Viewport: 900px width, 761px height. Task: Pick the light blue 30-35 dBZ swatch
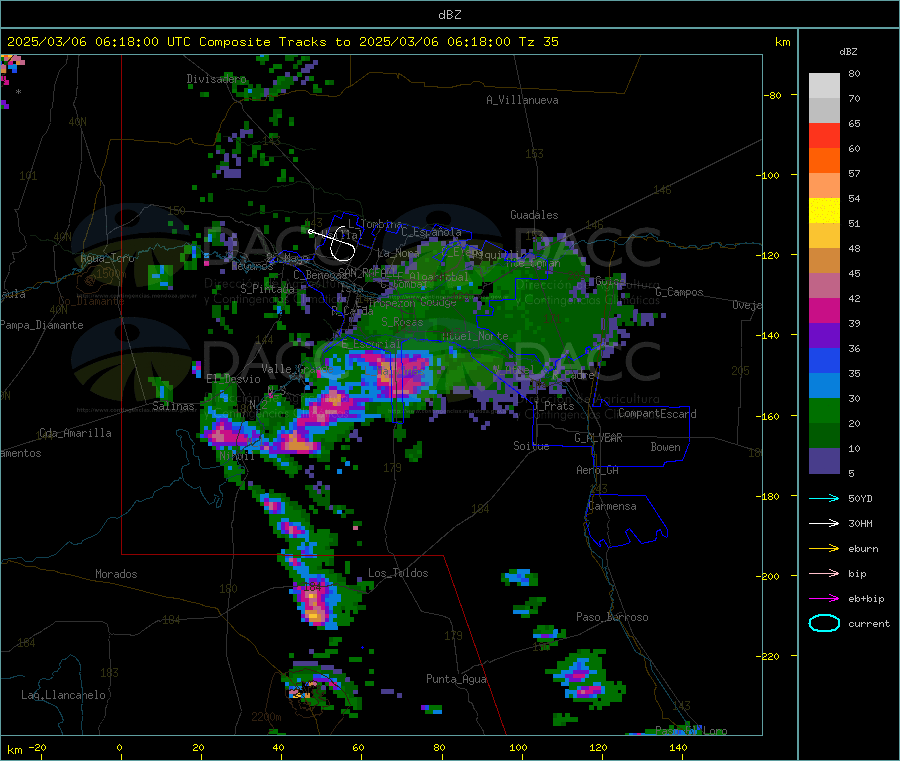tap(824, 386)
